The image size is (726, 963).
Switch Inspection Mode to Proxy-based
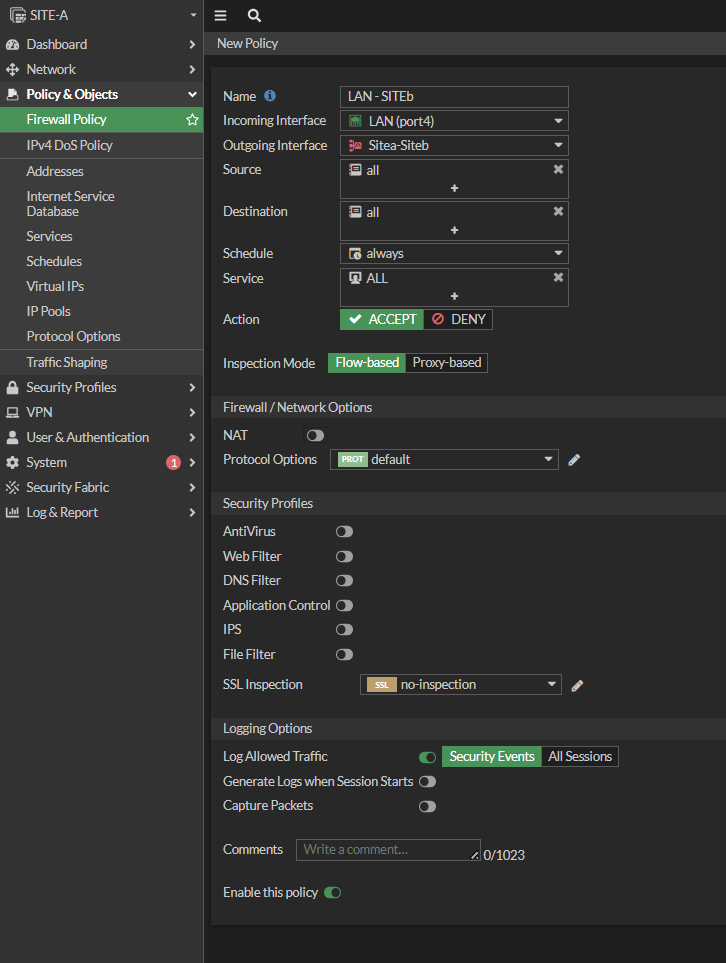[447, 363]
